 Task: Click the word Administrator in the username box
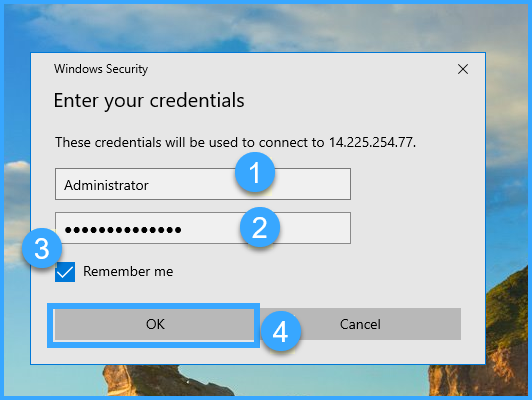[107, 185]
